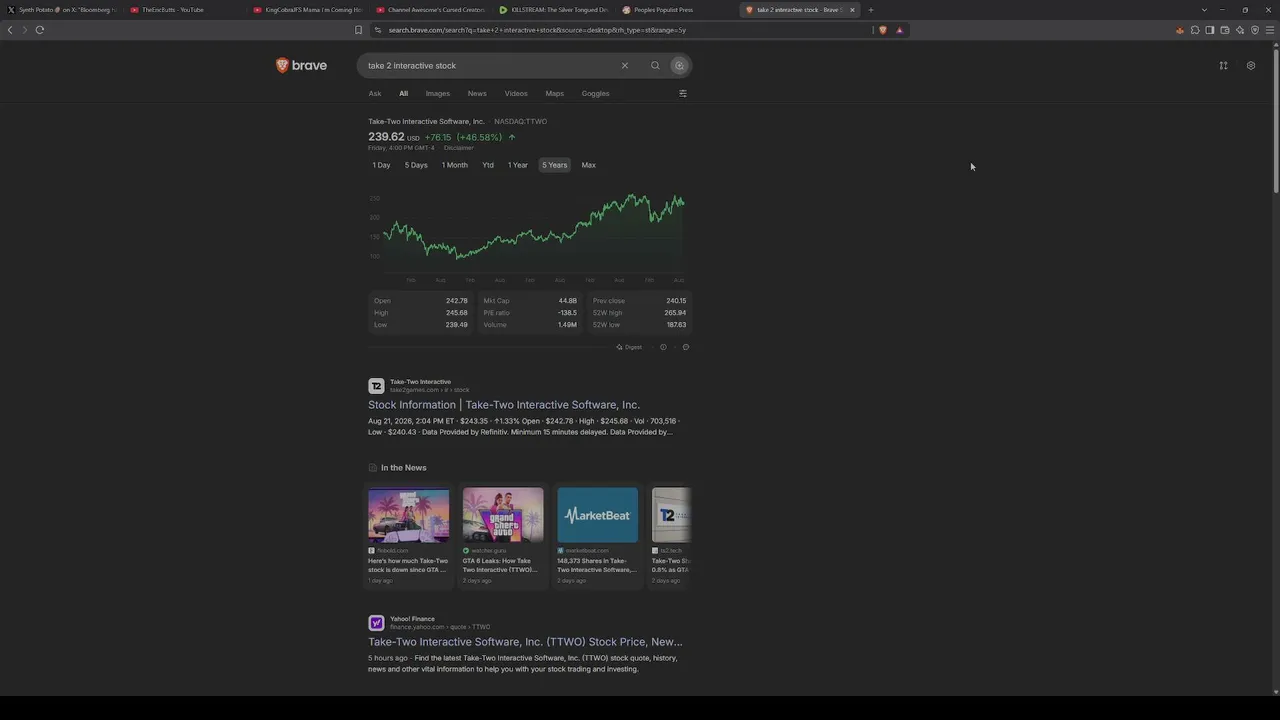
Task: Clear the search query with the X
Action: [x=625, y=66]
